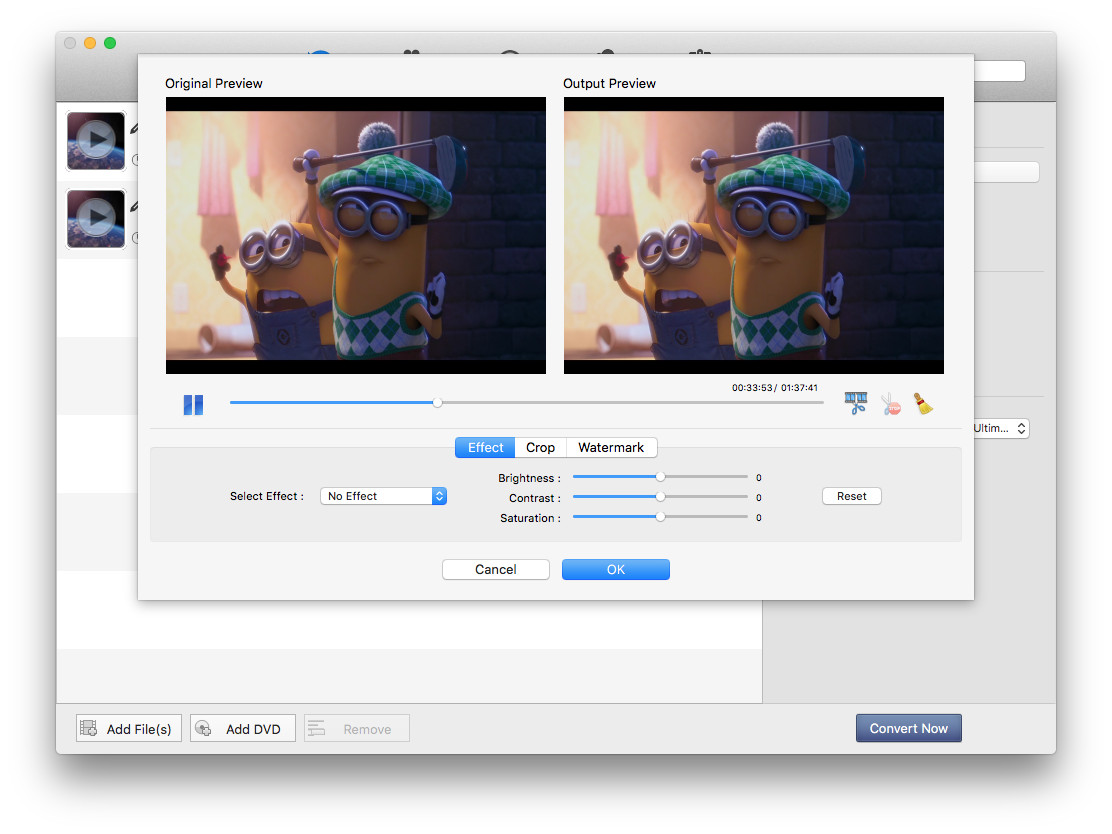Screen dimensions: 1112x834
Task: Minimize window with the yellow button
Action: (90, 43)
